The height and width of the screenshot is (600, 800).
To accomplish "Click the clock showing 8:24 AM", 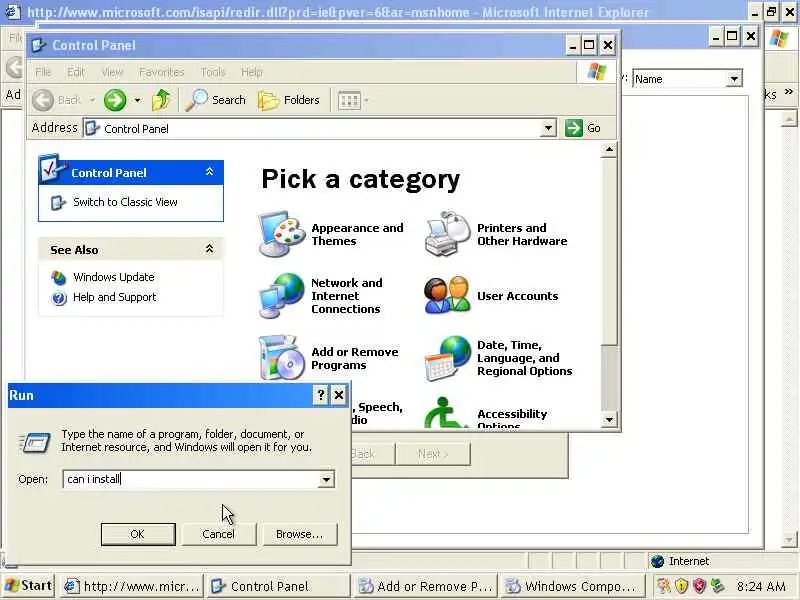I will click(761, 586).
